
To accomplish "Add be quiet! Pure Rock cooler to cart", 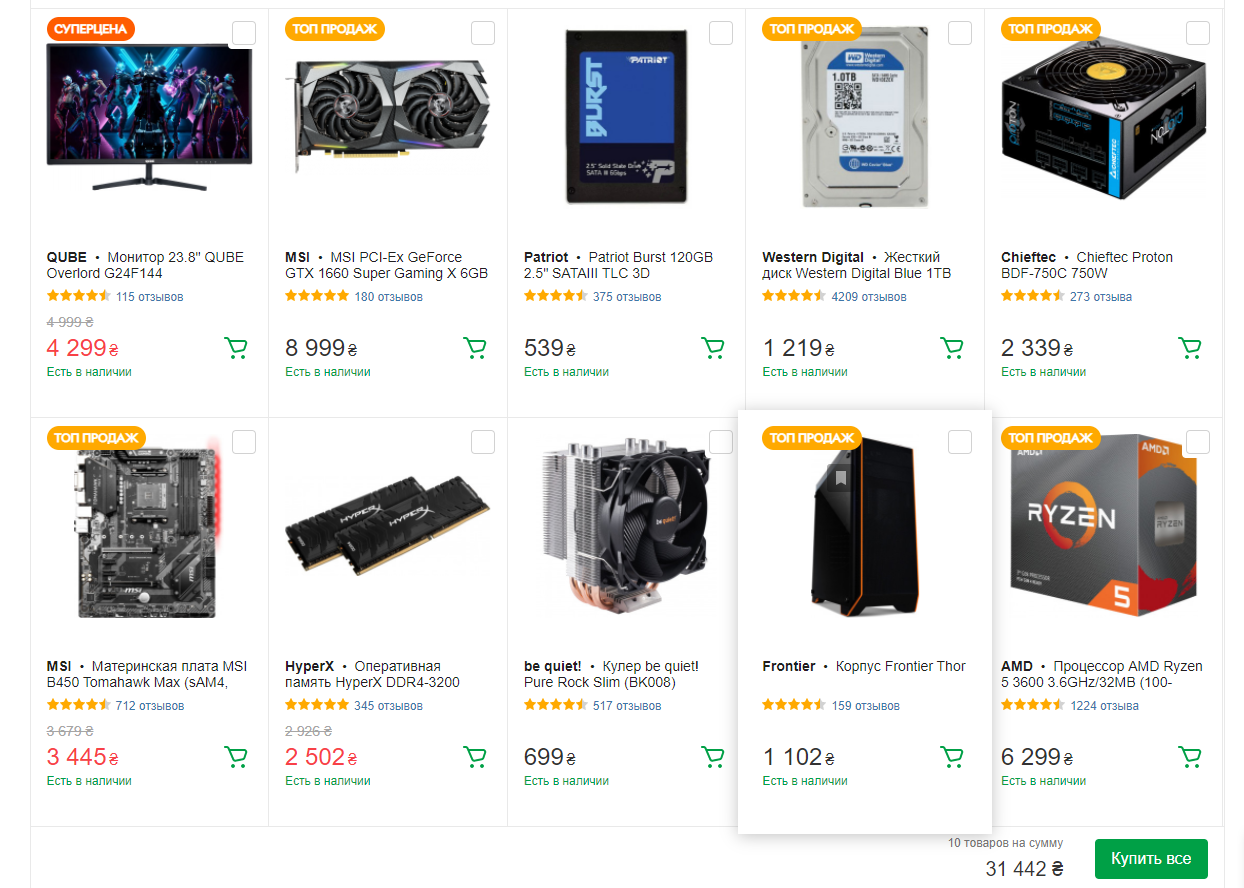I will (713, 757).
